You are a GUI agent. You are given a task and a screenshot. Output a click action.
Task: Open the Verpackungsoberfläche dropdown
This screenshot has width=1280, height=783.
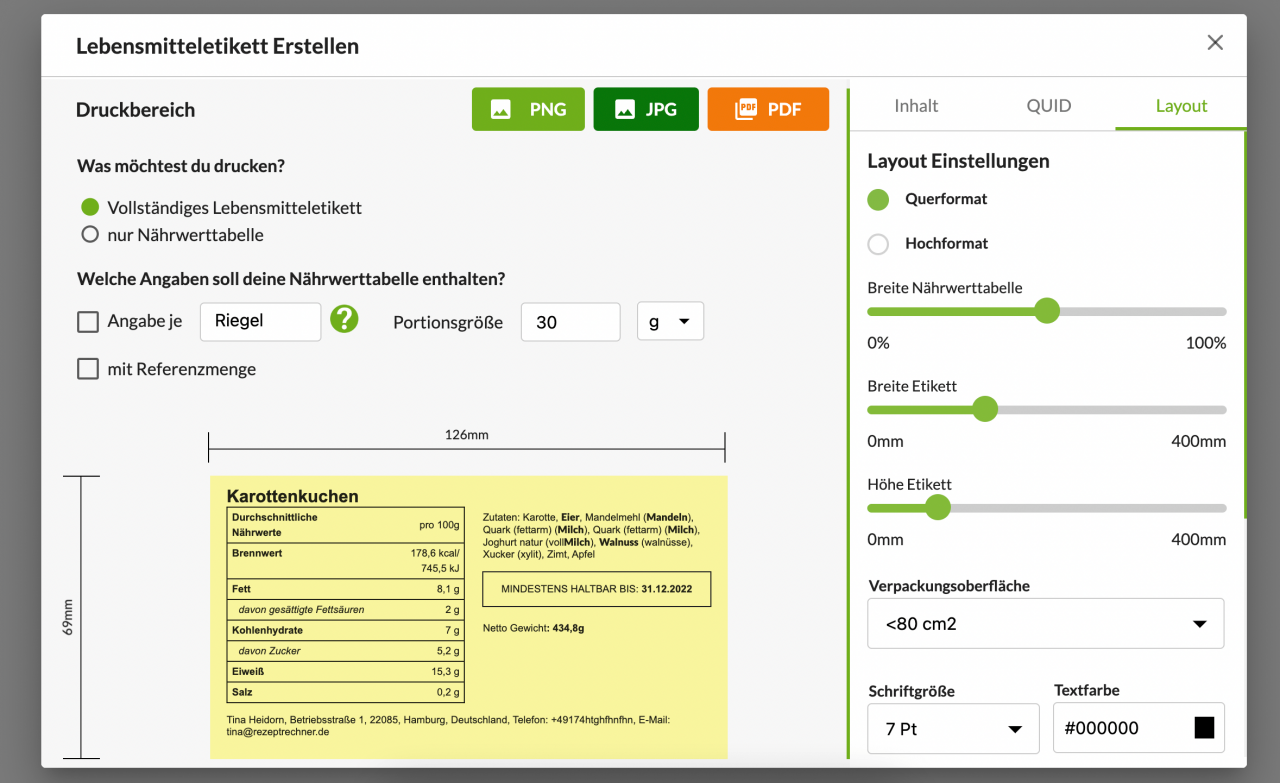(1045, 623)
